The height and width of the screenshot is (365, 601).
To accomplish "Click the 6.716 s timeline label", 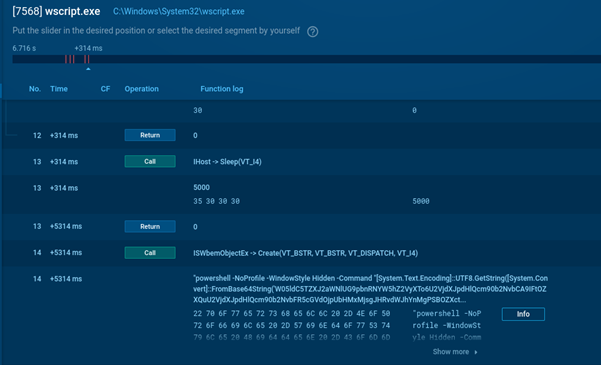I will [x=24, y=48].
